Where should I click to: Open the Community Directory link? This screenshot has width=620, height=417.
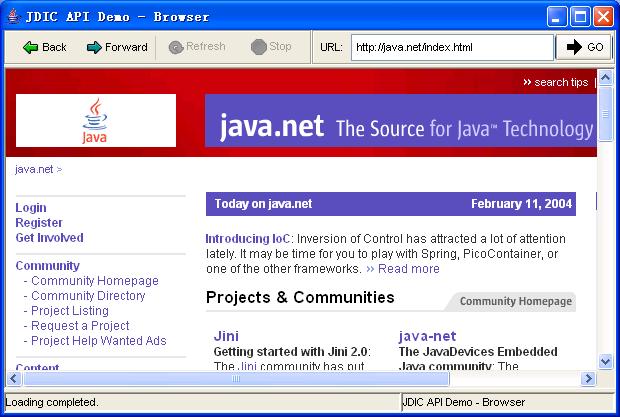88,296
